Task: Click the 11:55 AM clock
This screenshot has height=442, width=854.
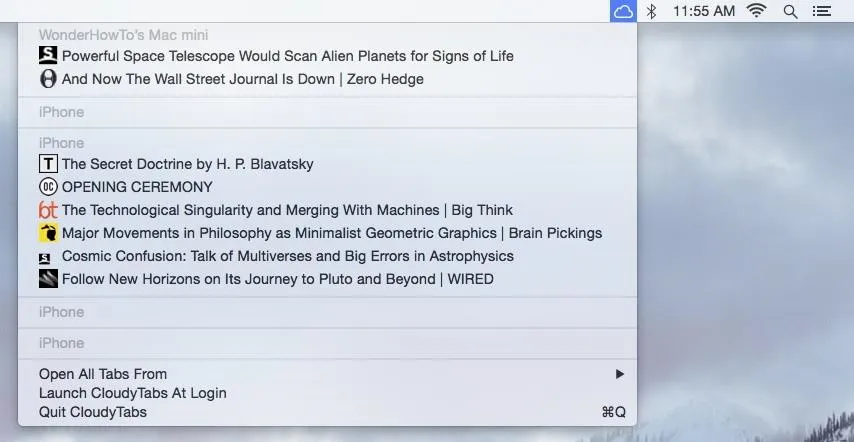Action: tap(704, 11)
